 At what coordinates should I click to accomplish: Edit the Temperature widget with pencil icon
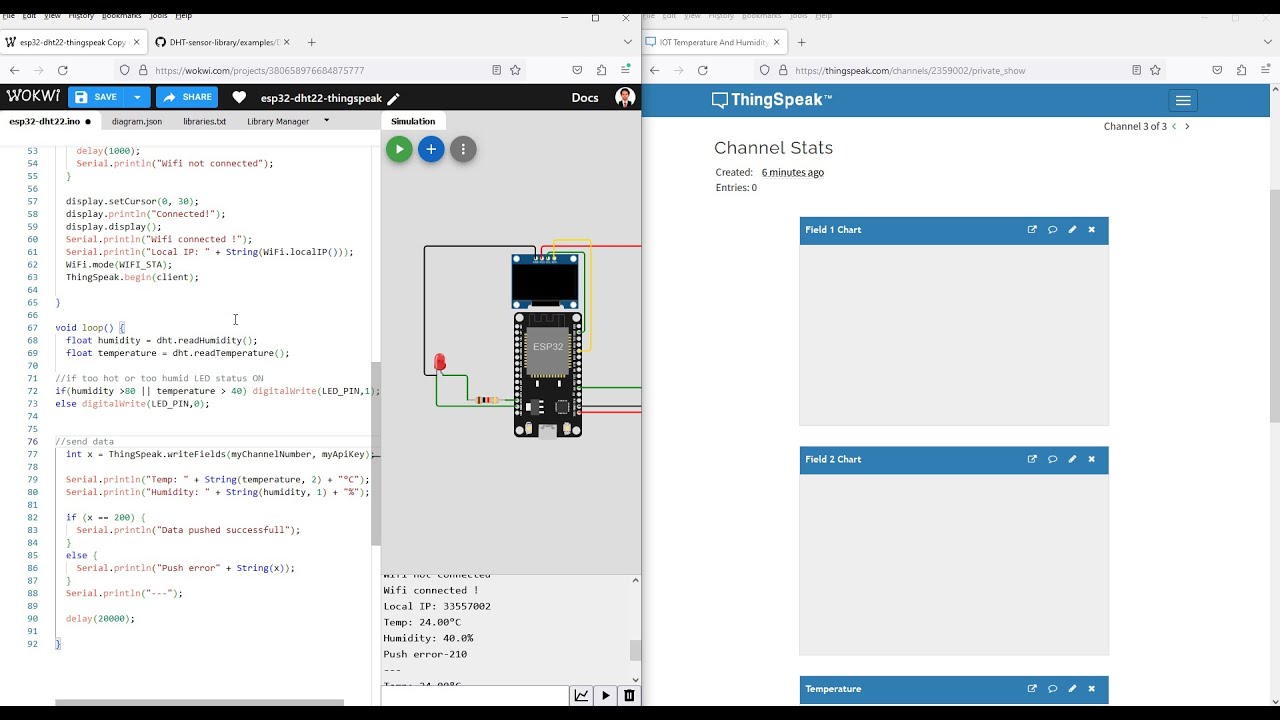tap(1072, 688)
